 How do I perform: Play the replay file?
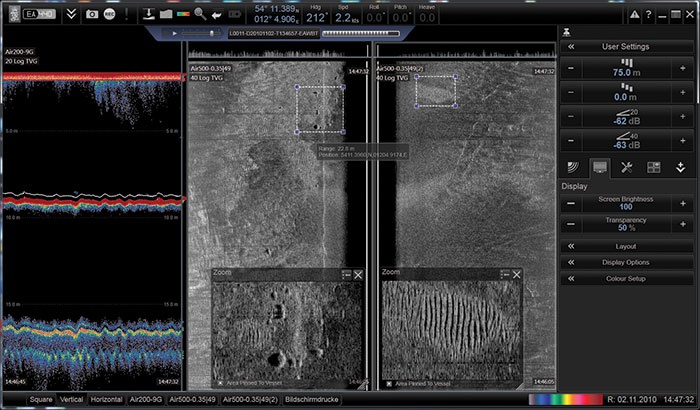(175, 33)
